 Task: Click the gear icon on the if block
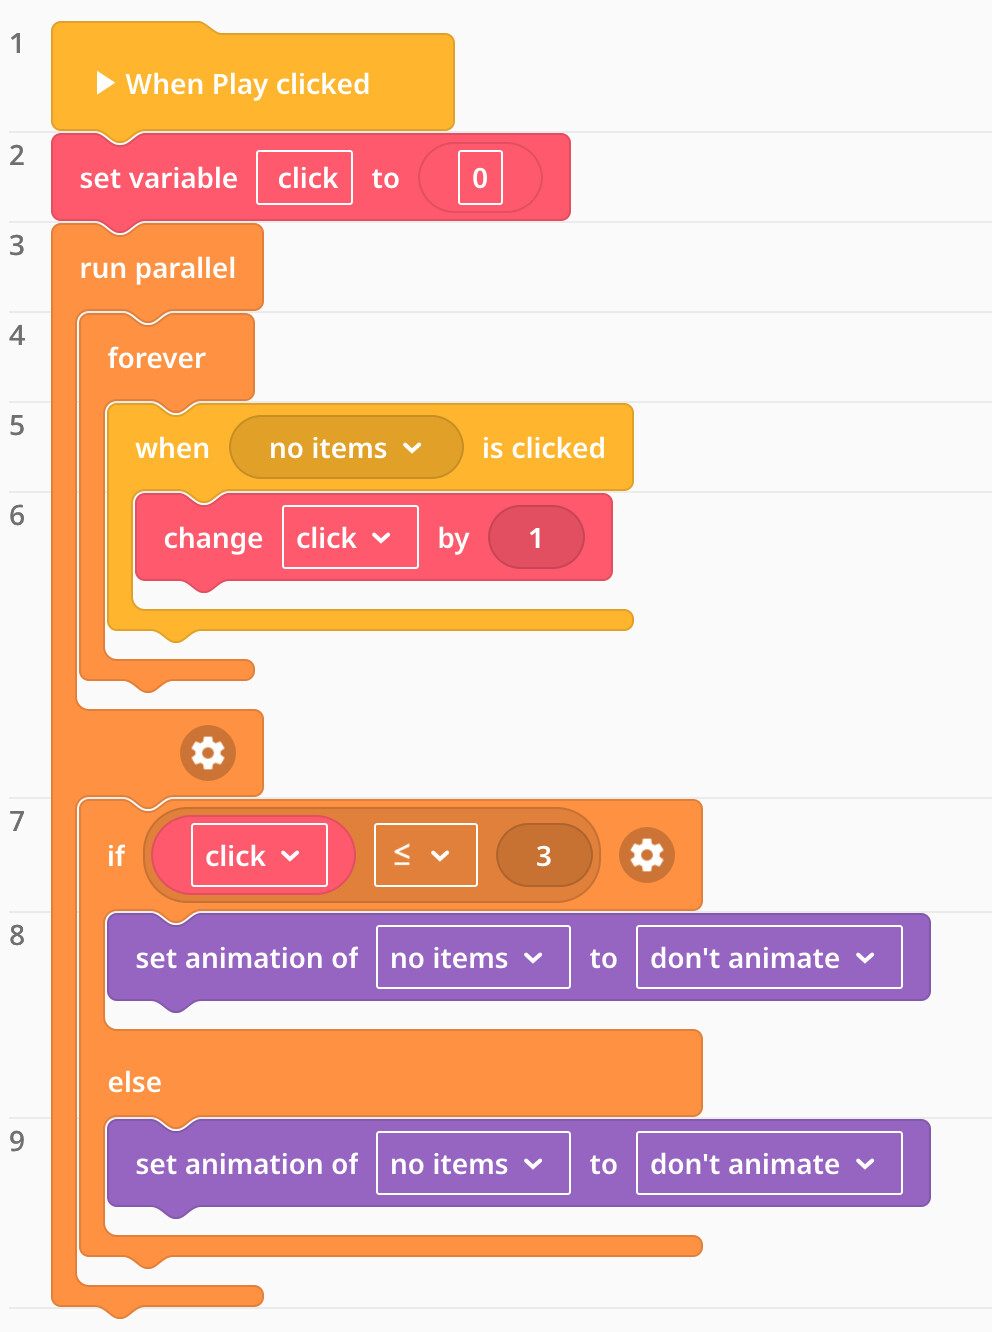[x=647, y=855]
